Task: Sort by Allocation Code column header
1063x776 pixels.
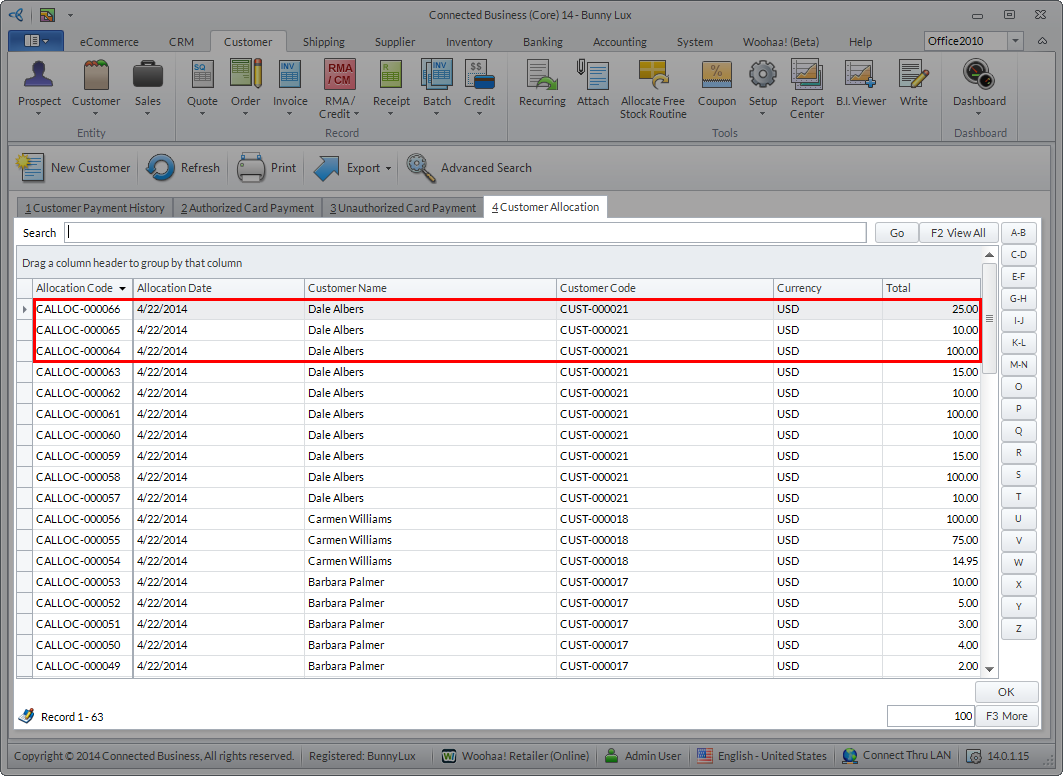Action: (x=75, y=288)
